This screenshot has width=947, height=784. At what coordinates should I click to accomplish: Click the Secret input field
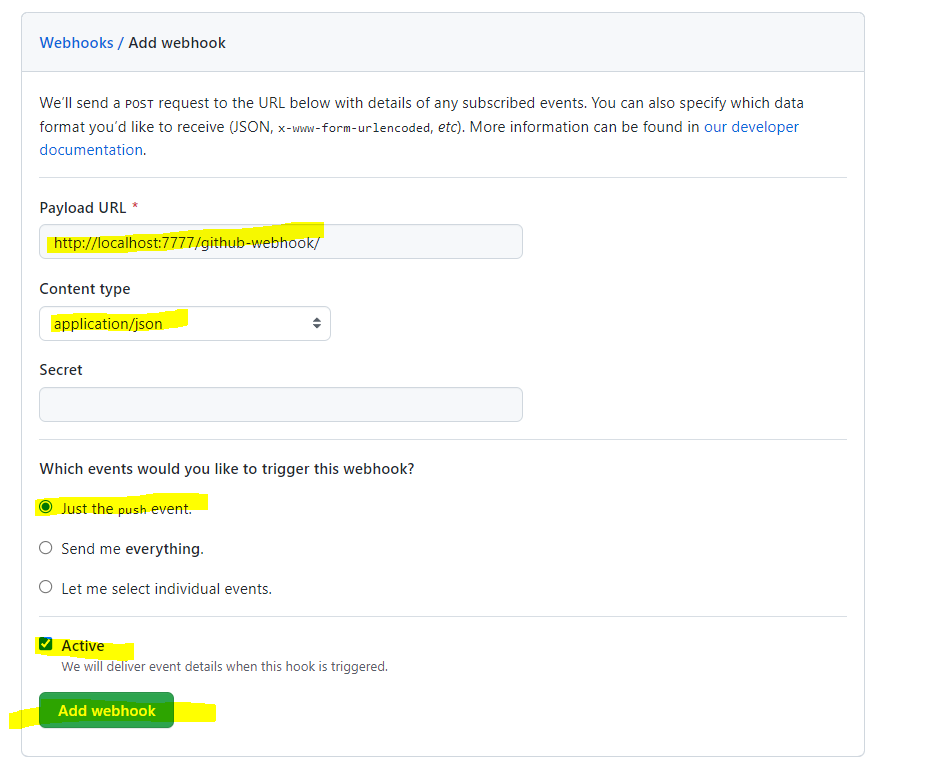[281, 405]
